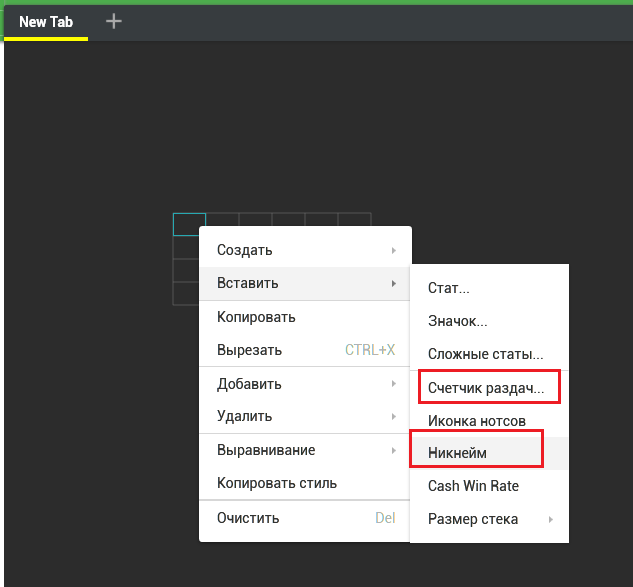
Task: Insert Стат... from the submenu
Action: click(x=489, y=288)
